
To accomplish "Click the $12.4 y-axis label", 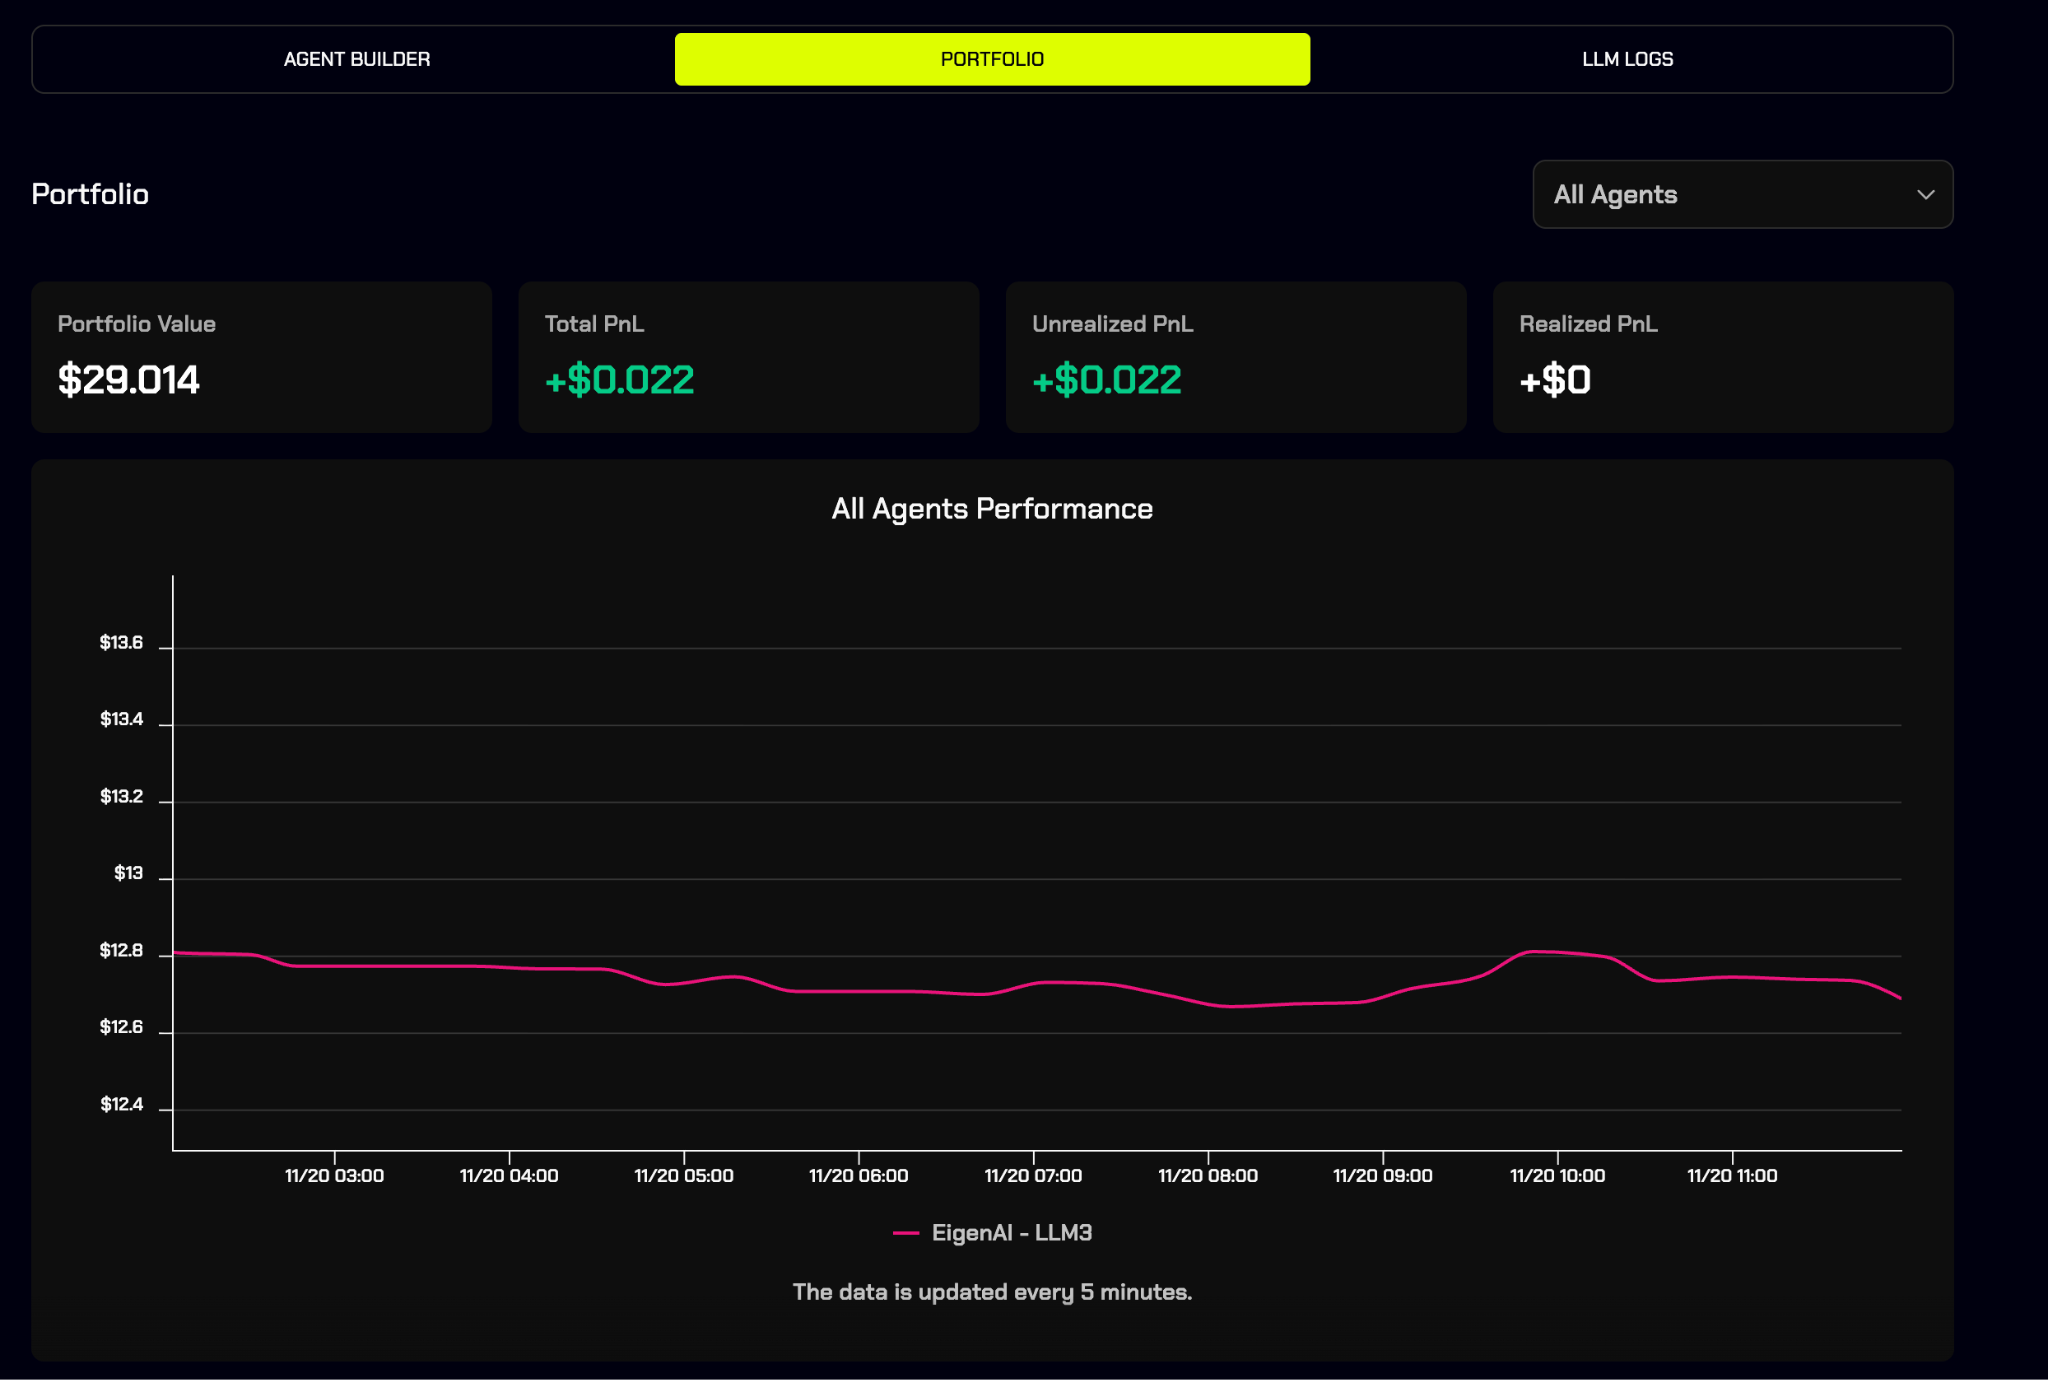I will (x=121, y=1105).
